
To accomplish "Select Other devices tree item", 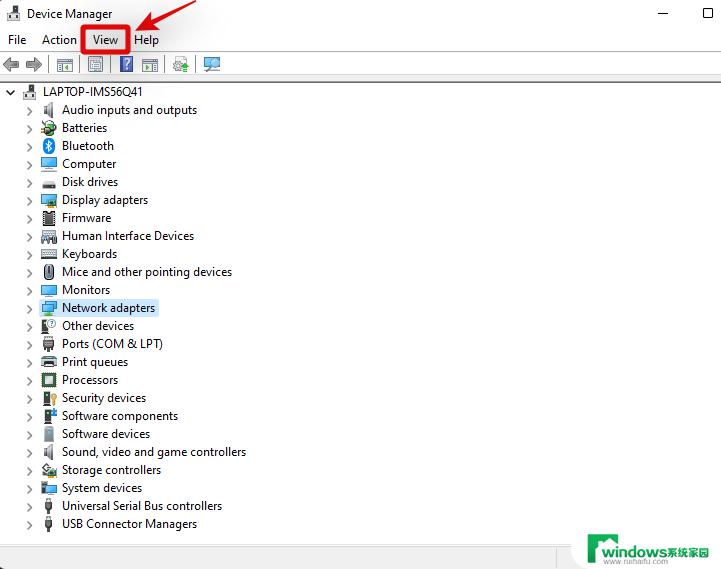I will tap(98, 326).
